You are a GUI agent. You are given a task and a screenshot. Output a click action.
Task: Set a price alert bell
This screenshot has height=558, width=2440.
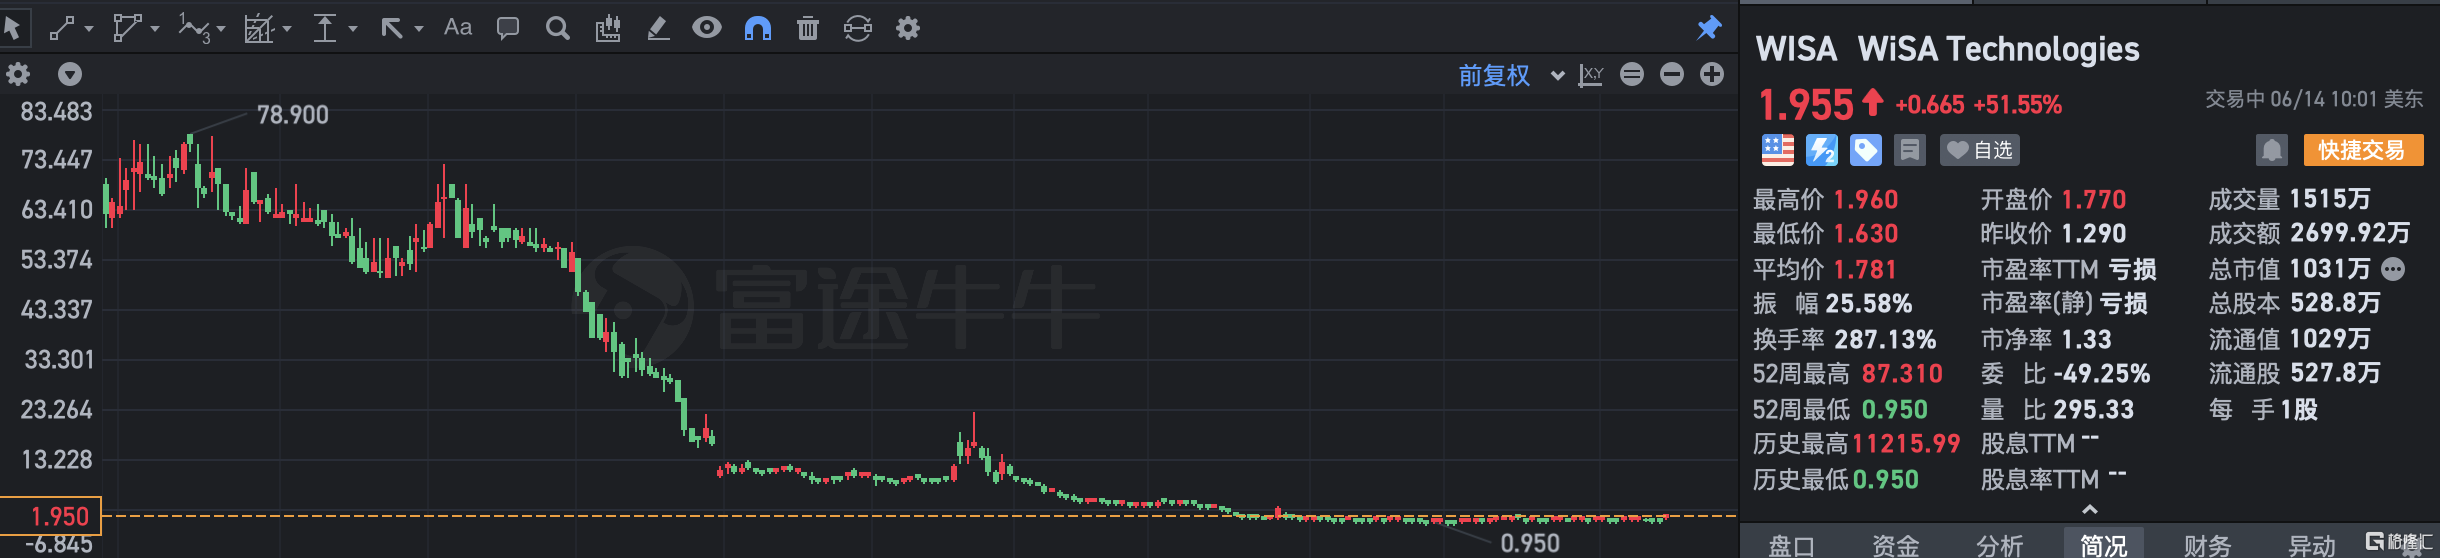coord(2272,150)
